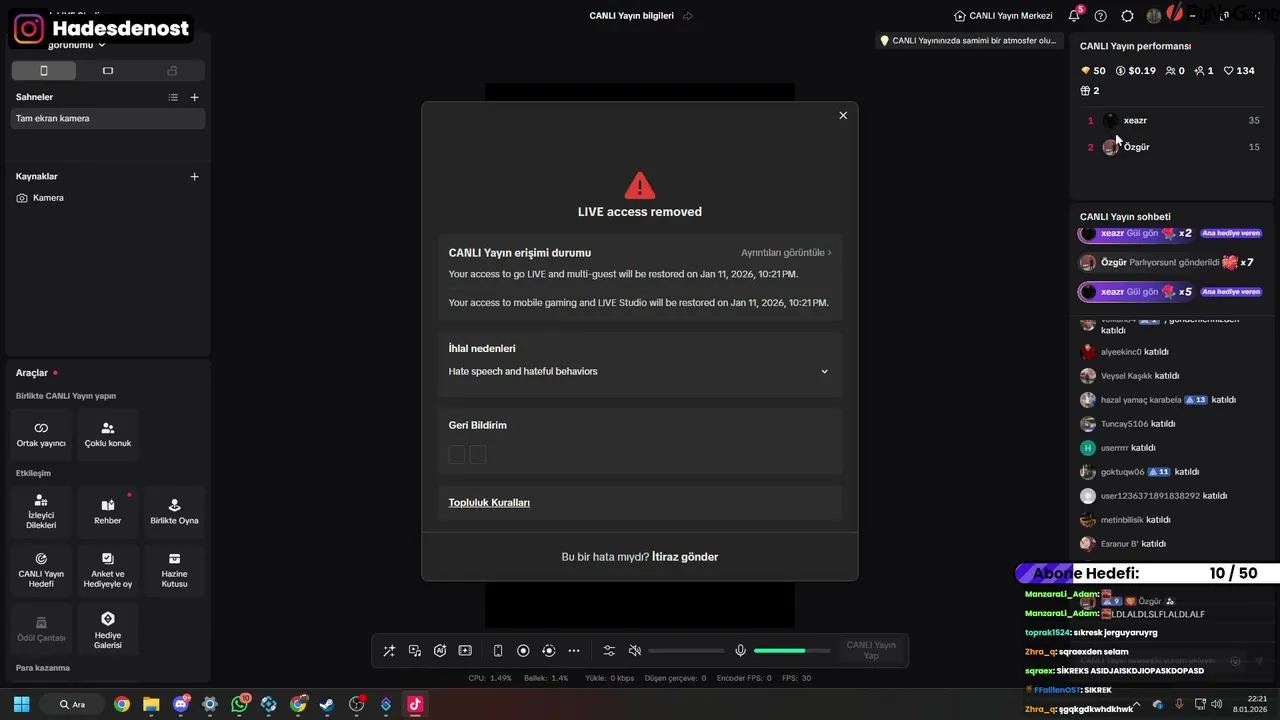Click chat user alyeekinc0
Screen dimensions: 1280x720
coord(1121,352)
